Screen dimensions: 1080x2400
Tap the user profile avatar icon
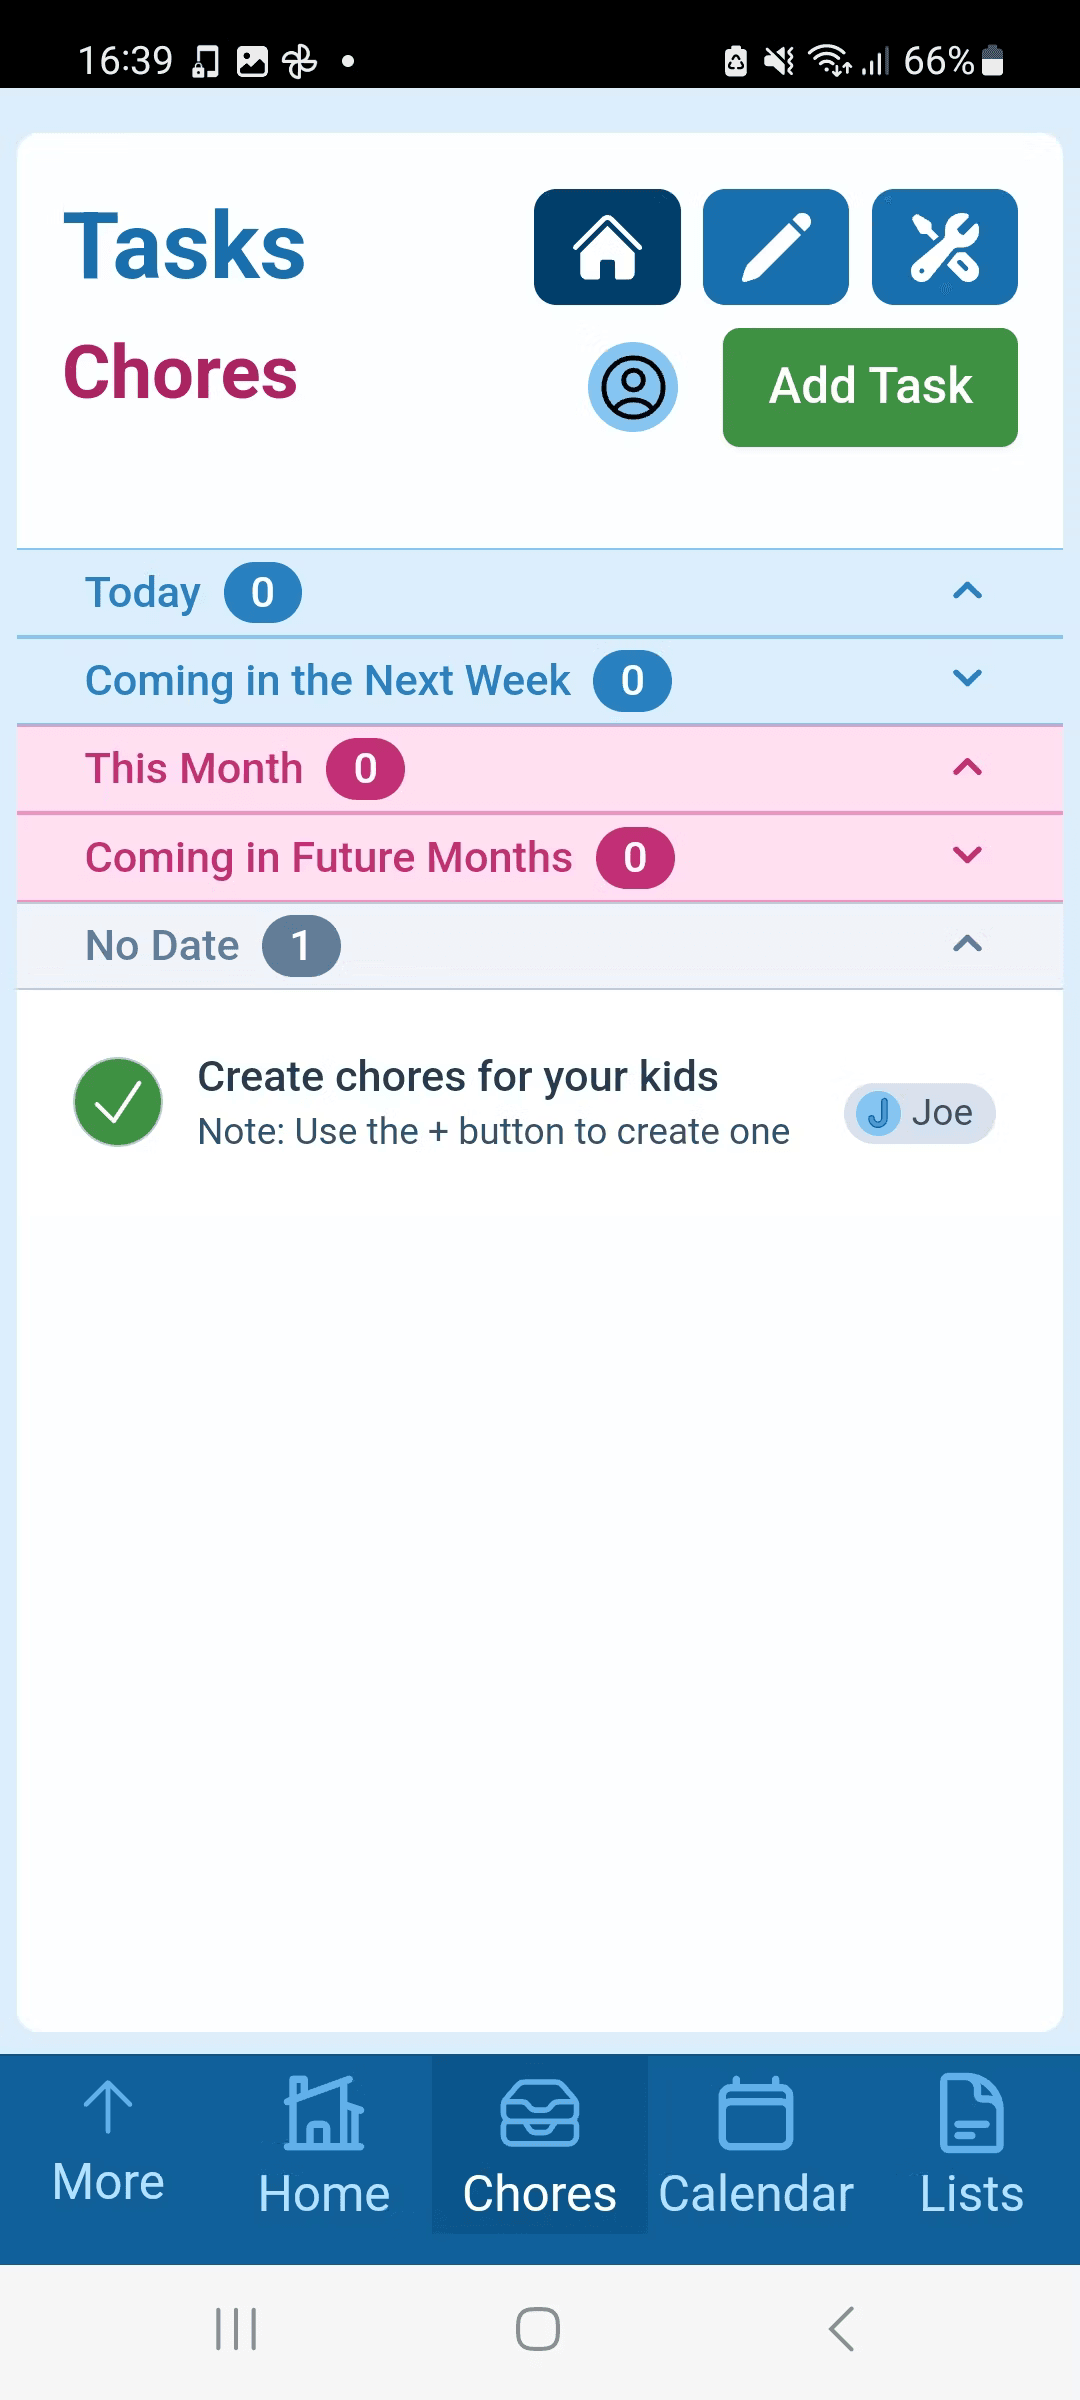click(x=633, y=387)
